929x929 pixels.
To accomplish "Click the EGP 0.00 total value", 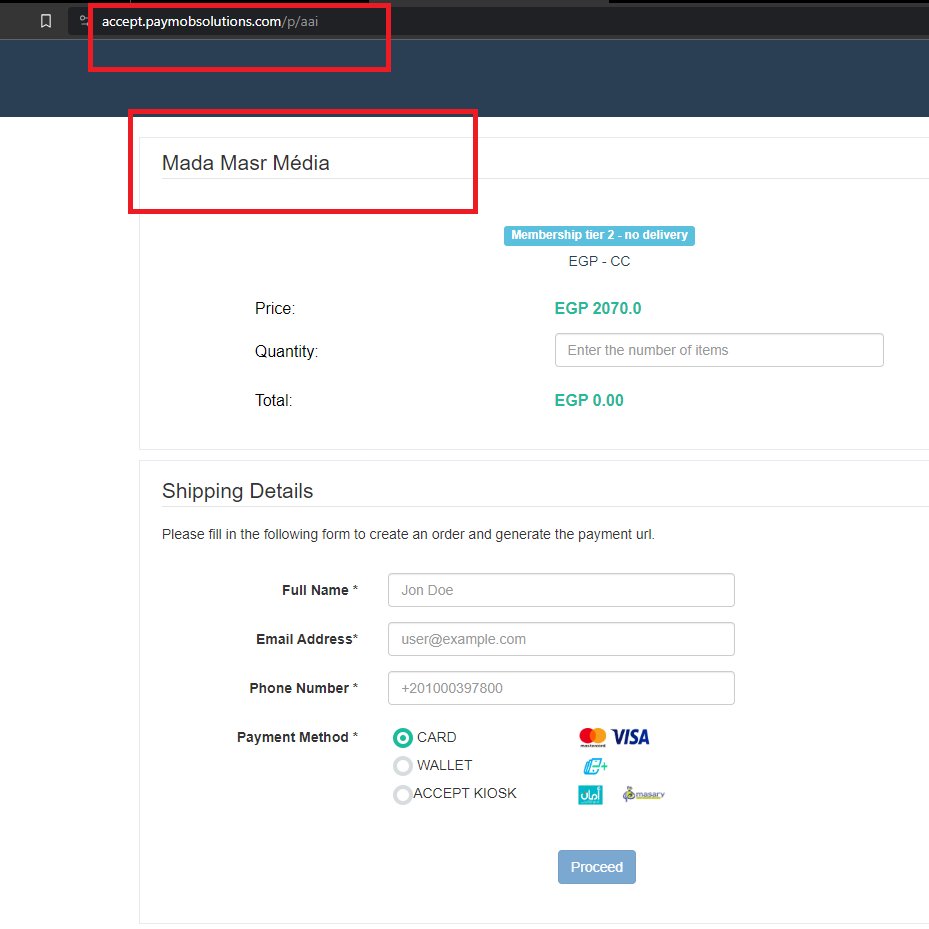I will click(x=589, y=401).
